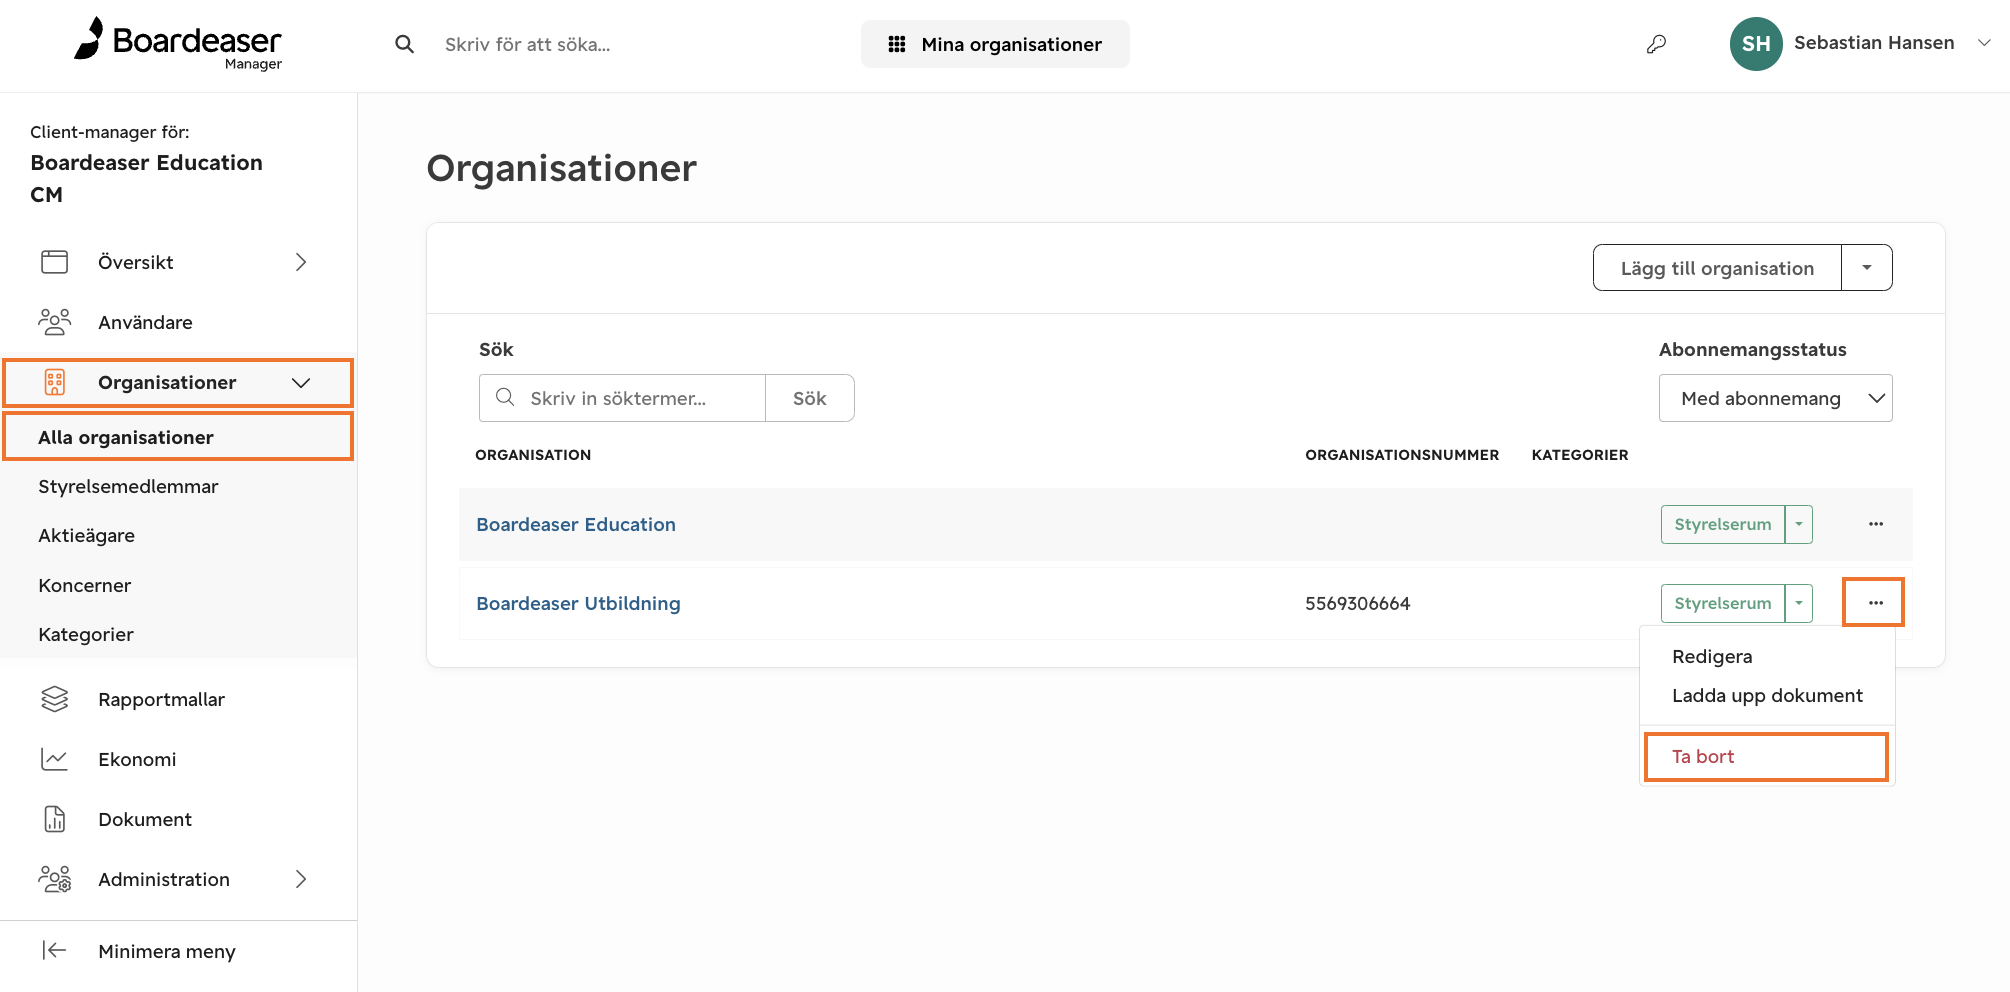The width and height of the screenshot is (2010, 992).
Task: Click the Minimera meny label
Action: pos(167,951)
